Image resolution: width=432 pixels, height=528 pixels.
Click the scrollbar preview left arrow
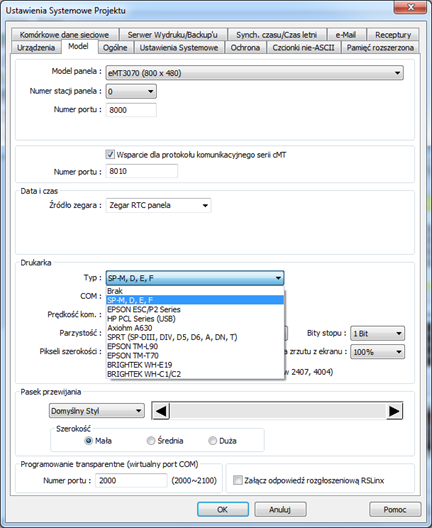161,411
